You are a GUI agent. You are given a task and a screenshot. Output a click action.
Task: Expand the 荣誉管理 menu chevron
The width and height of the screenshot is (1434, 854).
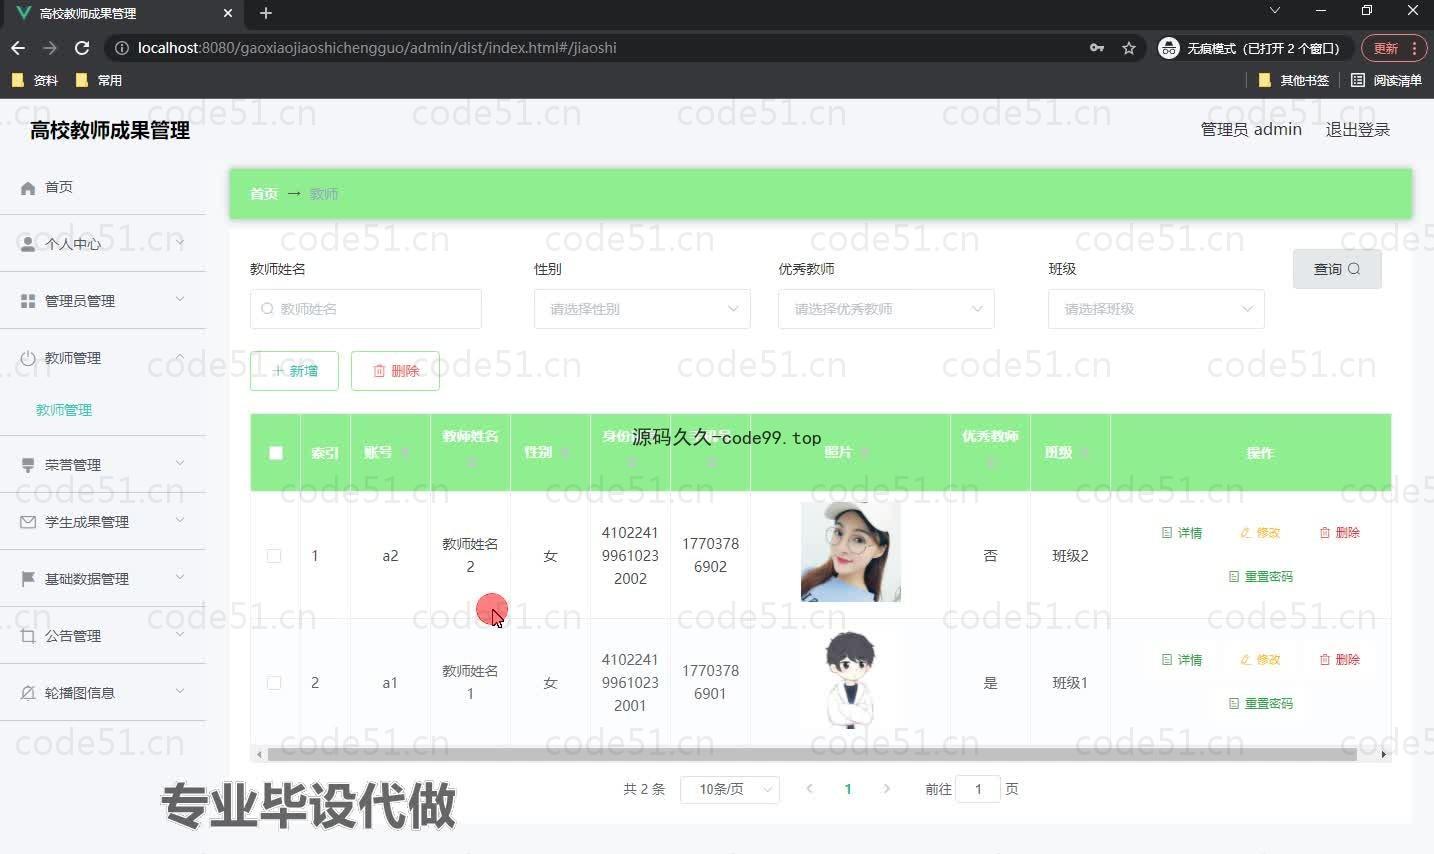[x=180, y=463]
